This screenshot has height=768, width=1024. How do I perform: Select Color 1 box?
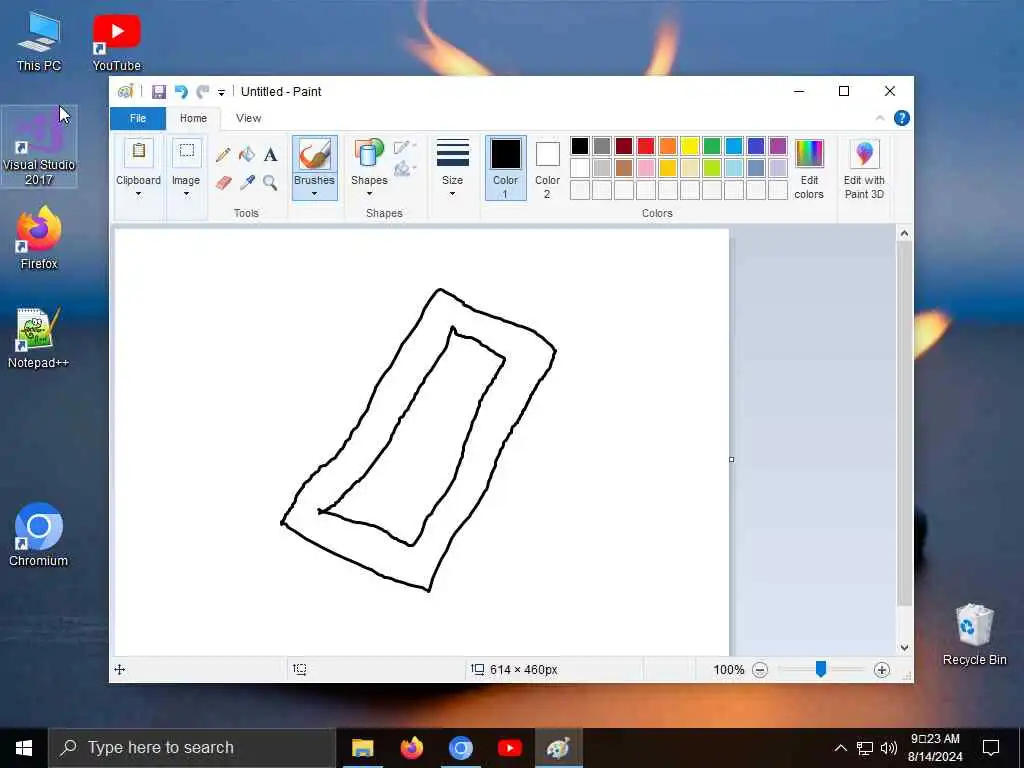click(x=505, y=168)
